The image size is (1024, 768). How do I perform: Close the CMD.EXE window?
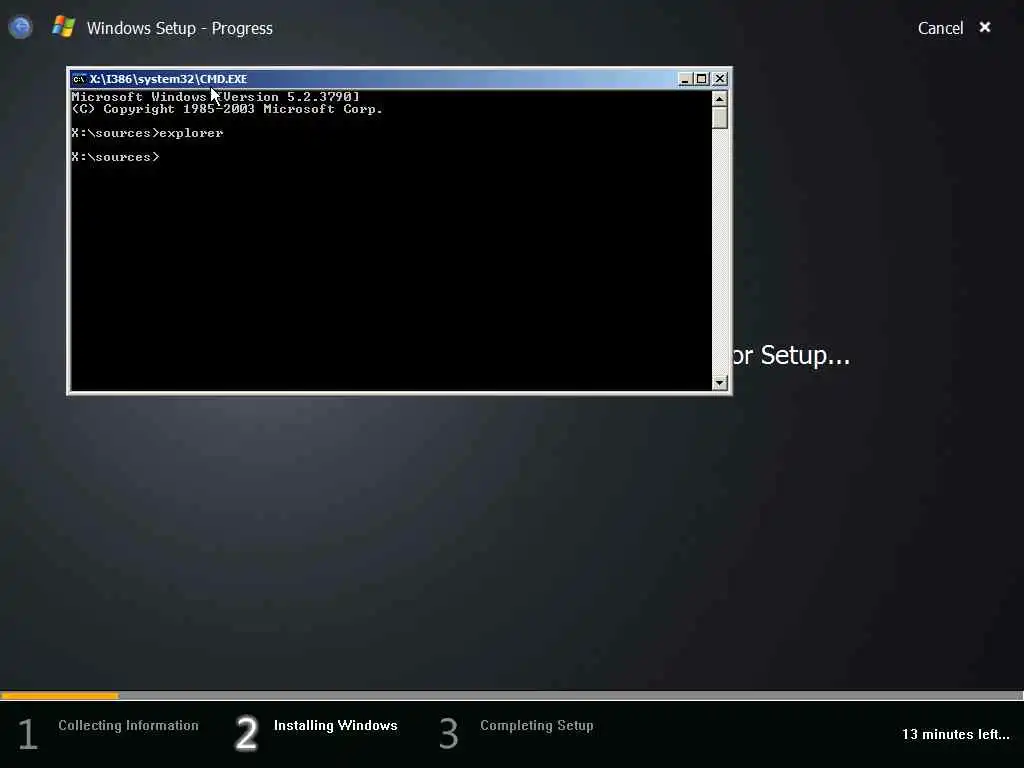click(x=720, y=79)
